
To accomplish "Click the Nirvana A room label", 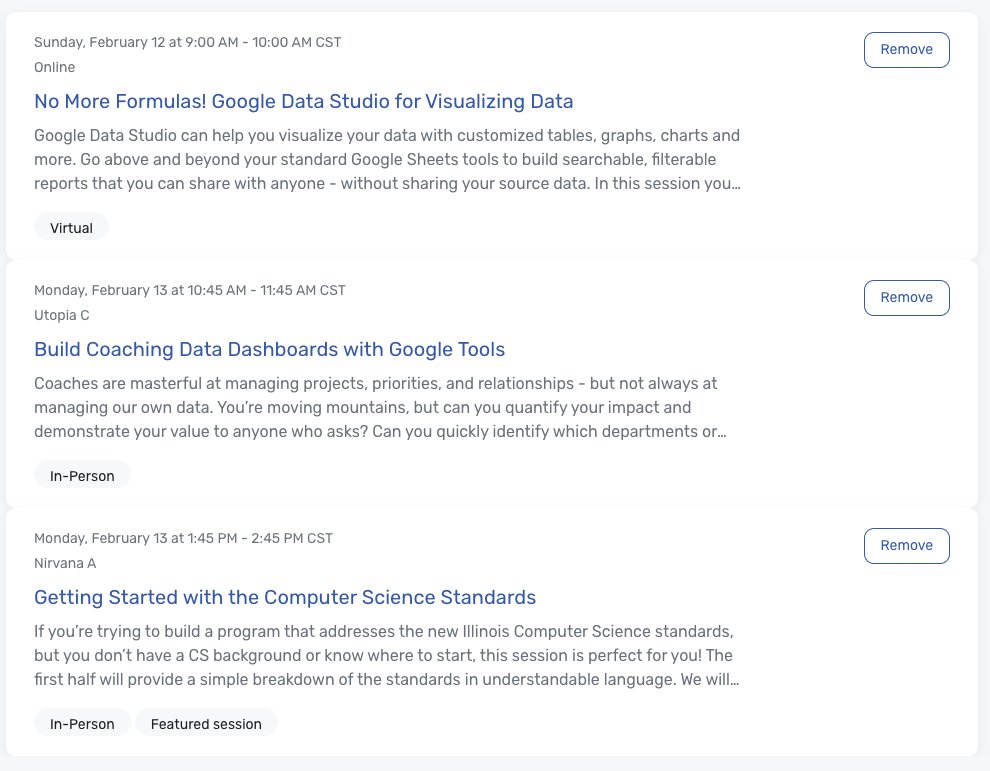I will [65, 563].
